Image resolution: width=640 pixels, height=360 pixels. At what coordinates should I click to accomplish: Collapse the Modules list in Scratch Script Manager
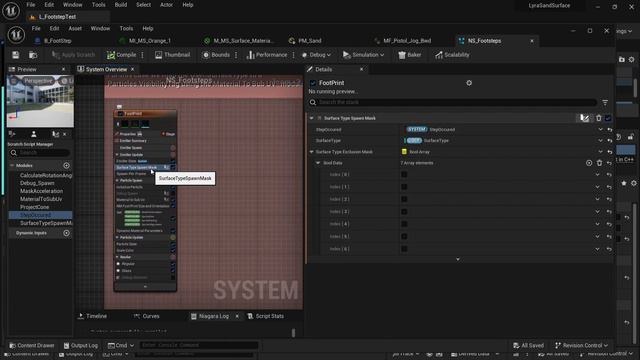click(12, 165)
